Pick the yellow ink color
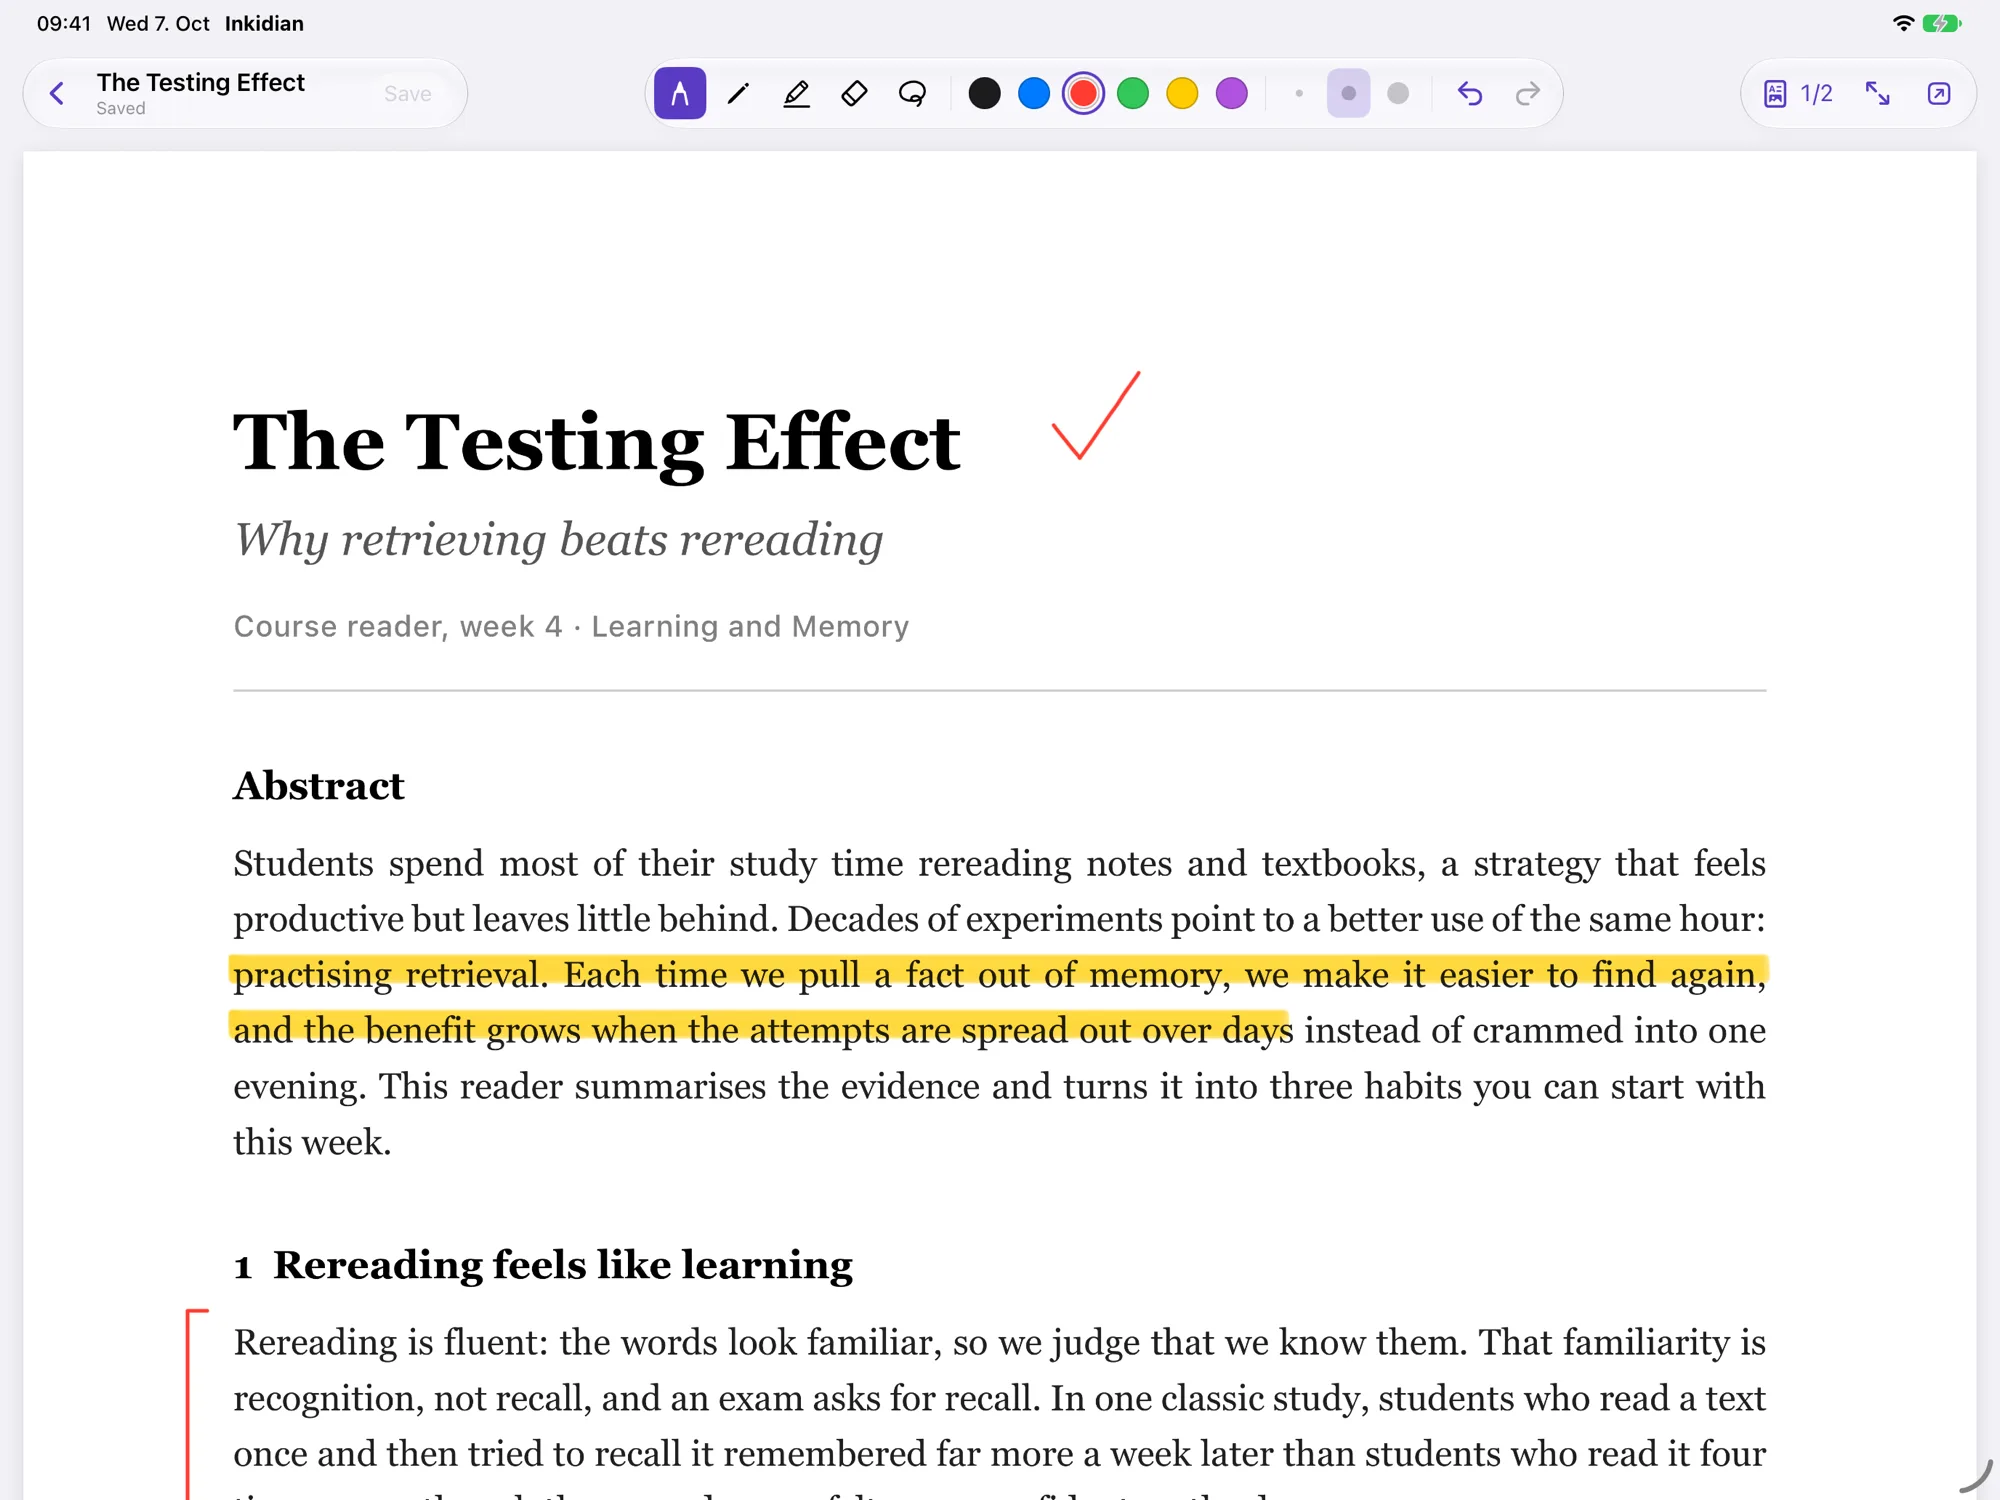2000x1500 pixels. (x=1182, y=94)
